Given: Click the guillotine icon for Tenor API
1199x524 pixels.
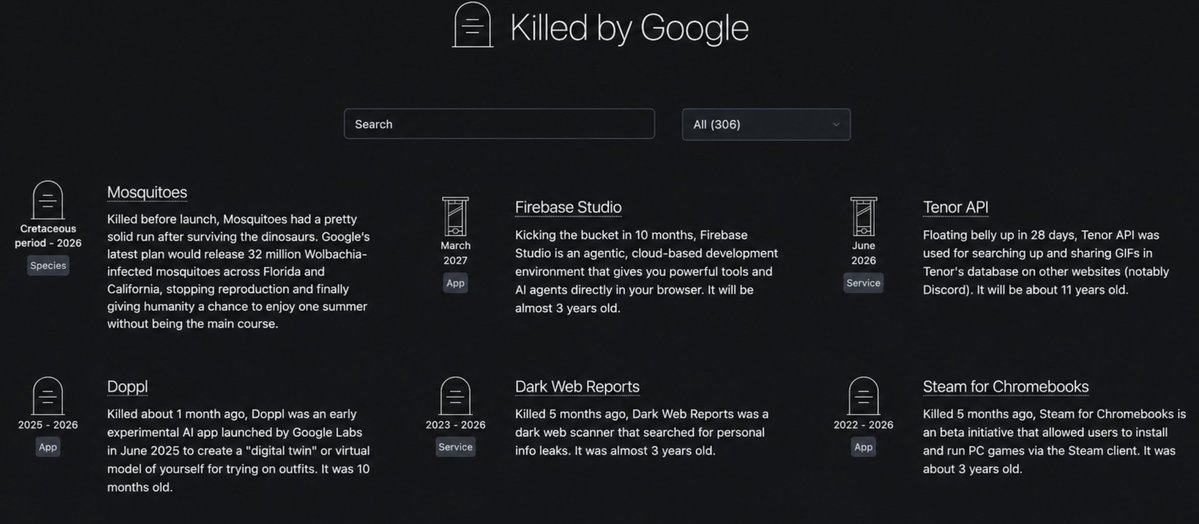Looking at the screenshot, I should click(x=863, y=216).
